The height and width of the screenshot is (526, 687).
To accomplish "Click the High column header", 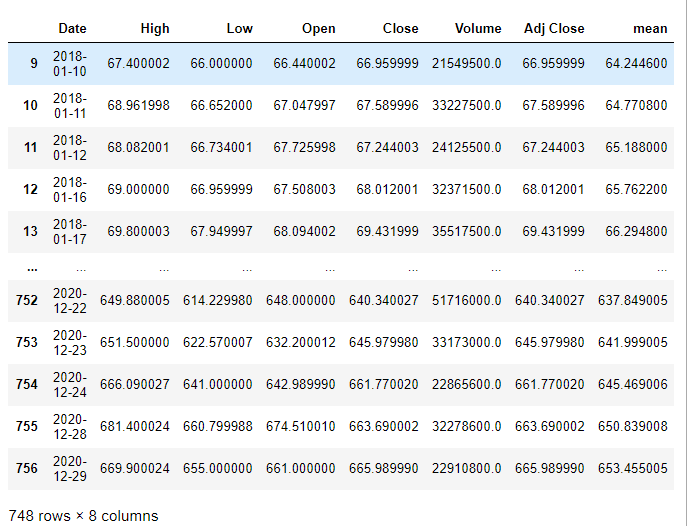I will pyautogui.click(x=155, y=28).
